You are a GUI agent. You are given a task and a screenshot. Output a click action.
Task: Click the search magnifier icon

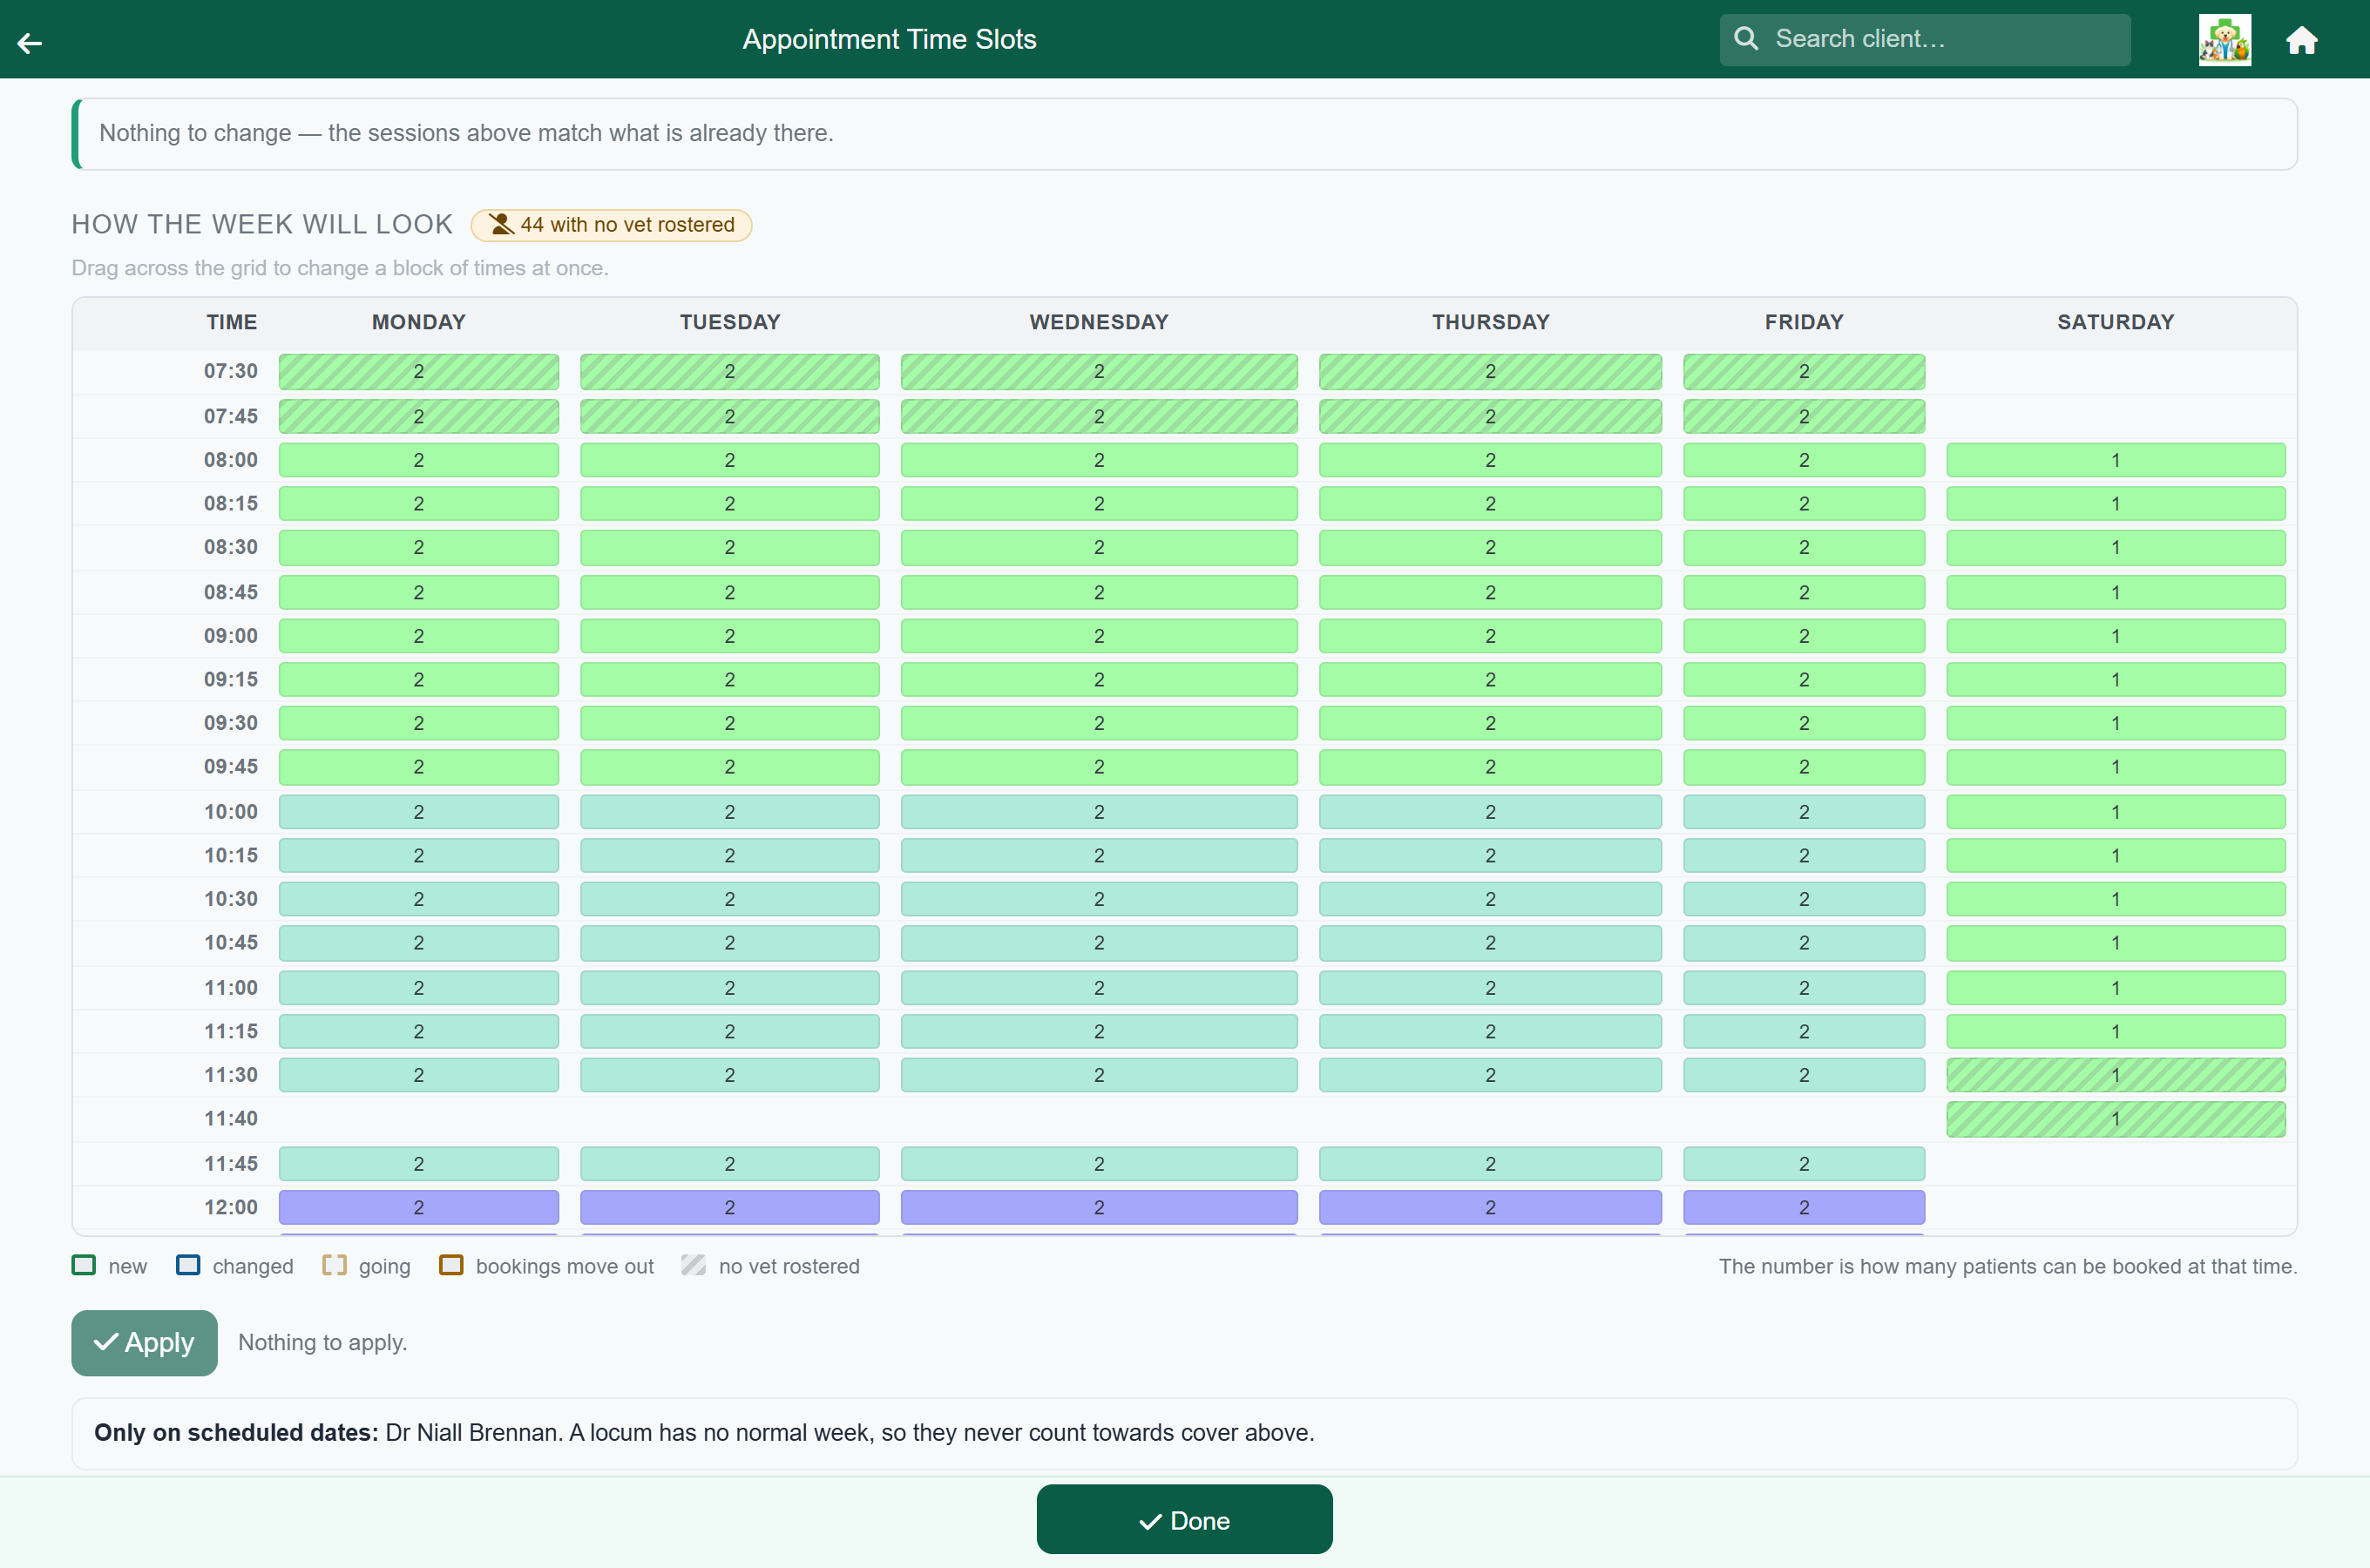[x=1746, y=39]
